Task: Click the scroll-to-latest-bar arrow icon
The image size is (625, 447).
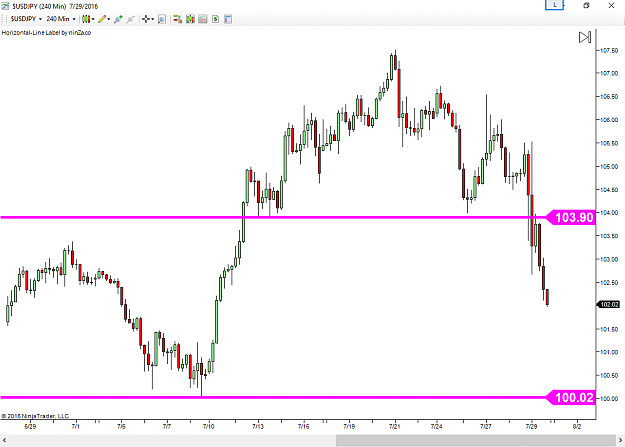Action: click(x=585, y=37)
